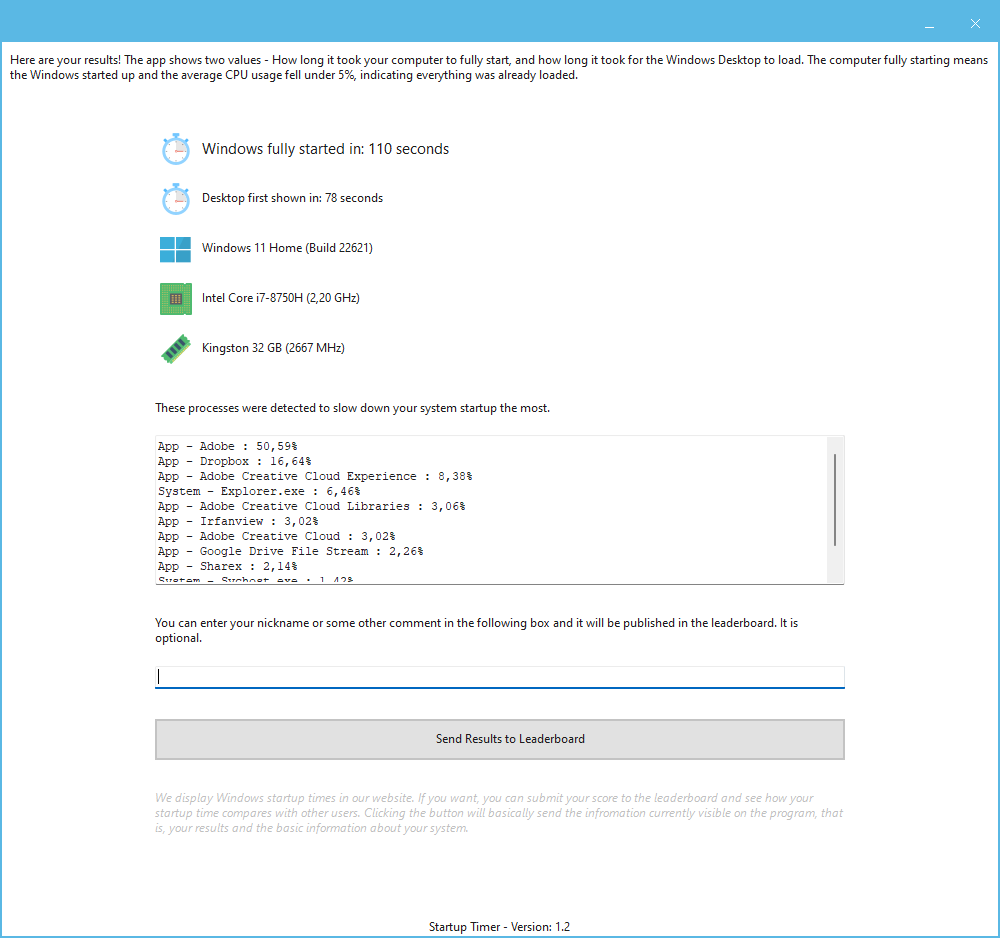Screen dimensions: 1000x938
Task: Click the process list scrollbar thumb
Action: click(835, 500)
